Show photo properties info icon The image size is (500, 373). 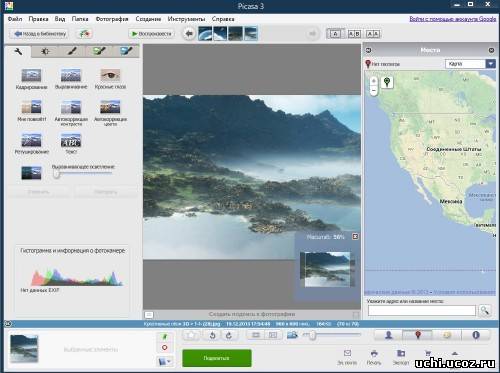(x=476, y=335)
